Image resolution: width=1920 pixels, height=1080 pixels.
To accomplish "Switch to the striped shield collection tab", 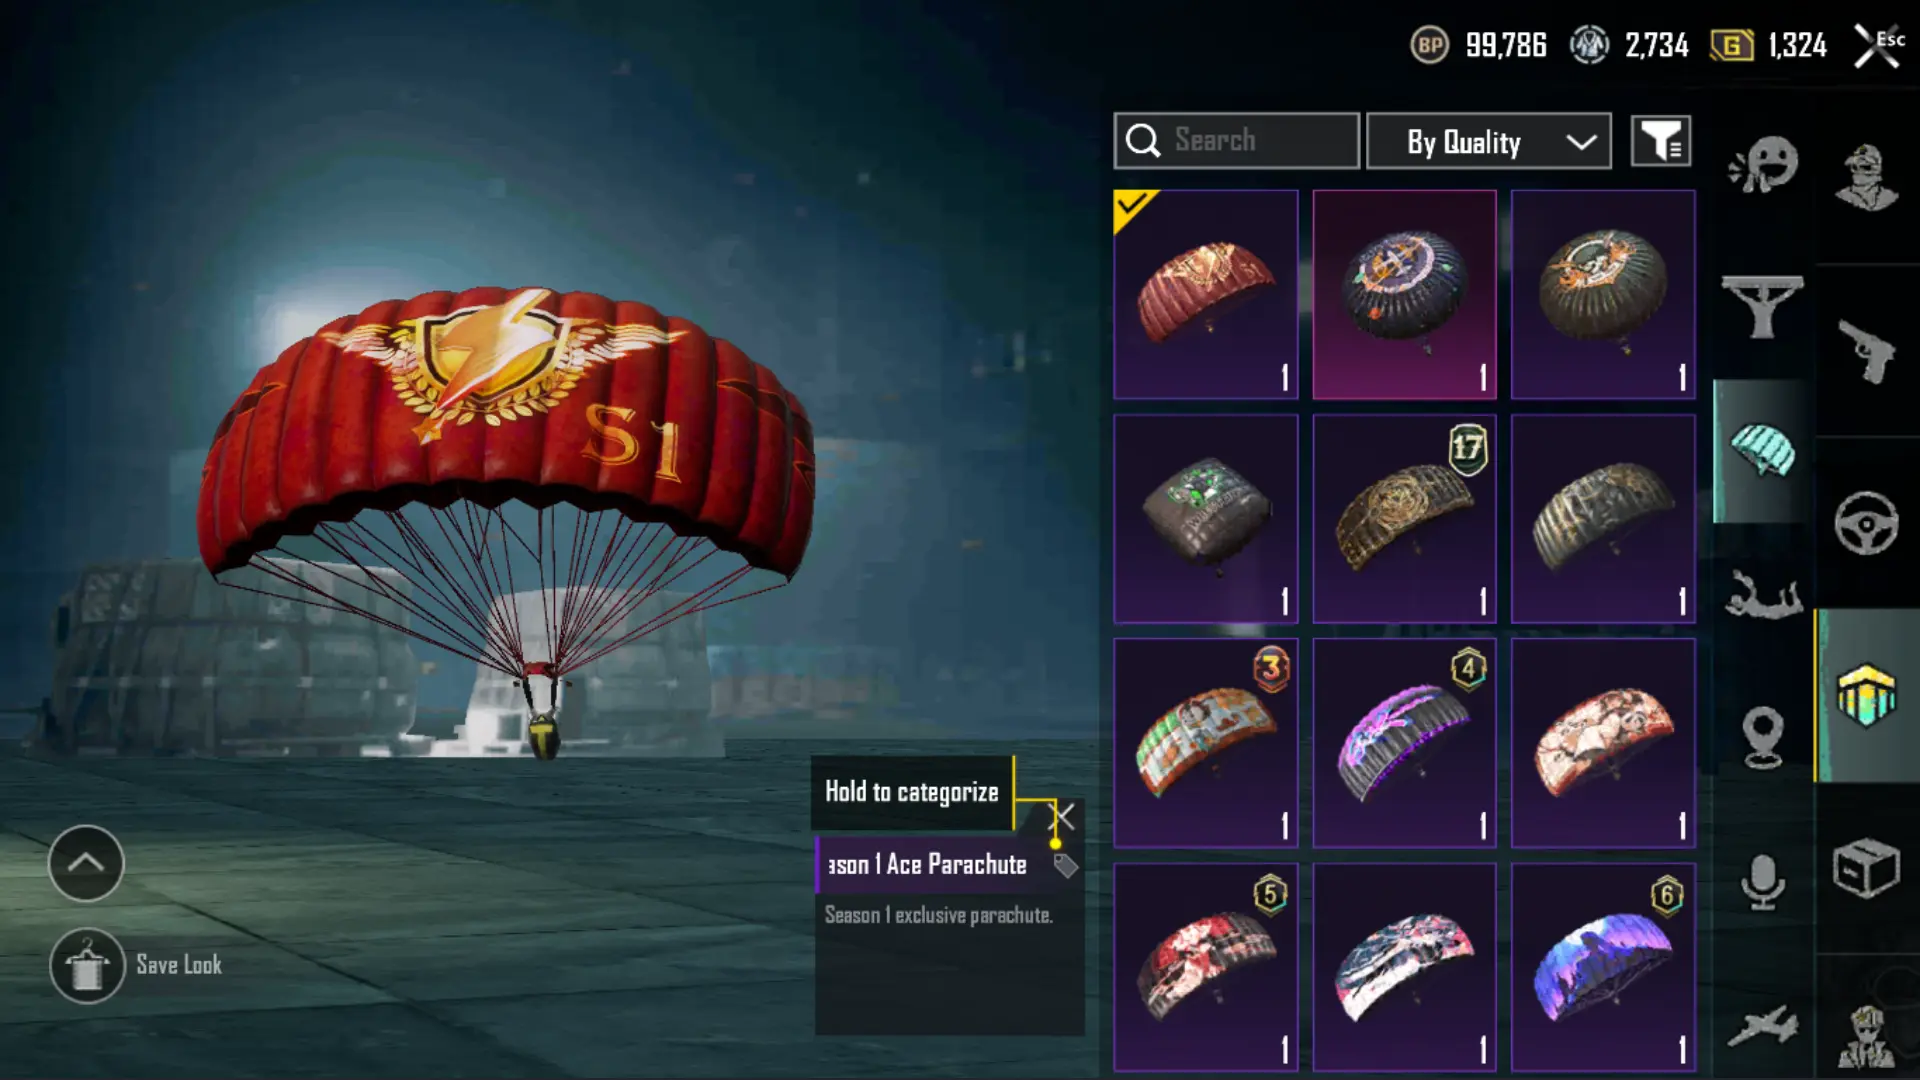I will tap(1866, 695).
